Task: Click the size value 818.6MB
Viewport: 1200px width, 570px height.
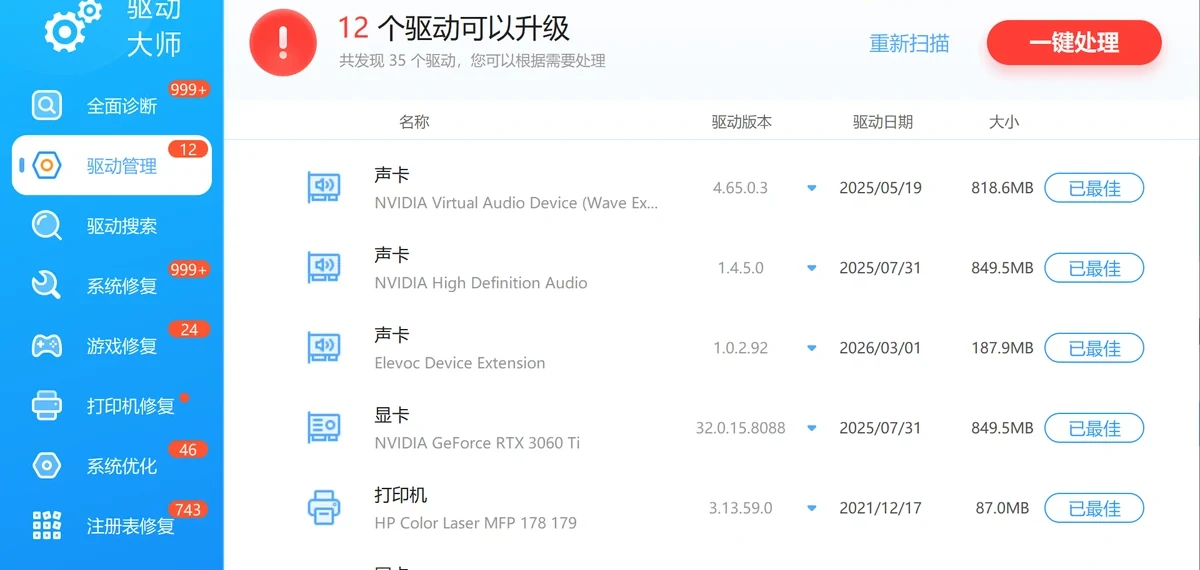Action: (x=1002, y=188)
